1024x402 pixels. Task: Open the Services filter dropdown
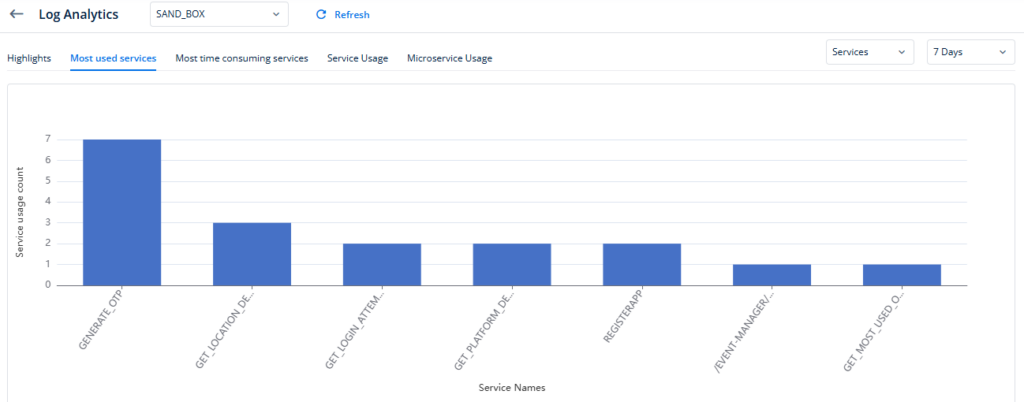click(870, 52)
